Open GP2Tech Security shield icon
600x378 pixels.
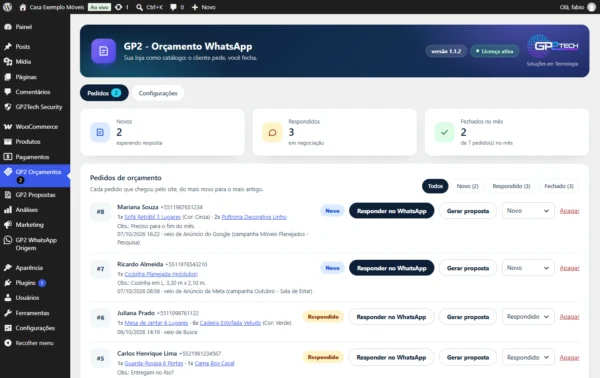[8, 107]
